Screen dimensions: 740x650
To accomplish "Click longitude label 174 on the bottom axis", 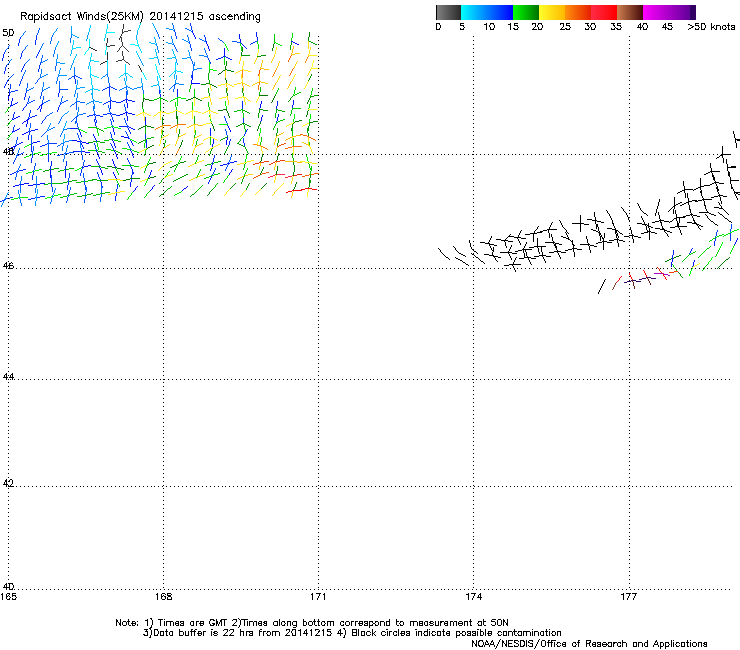I will coord(473,597).
